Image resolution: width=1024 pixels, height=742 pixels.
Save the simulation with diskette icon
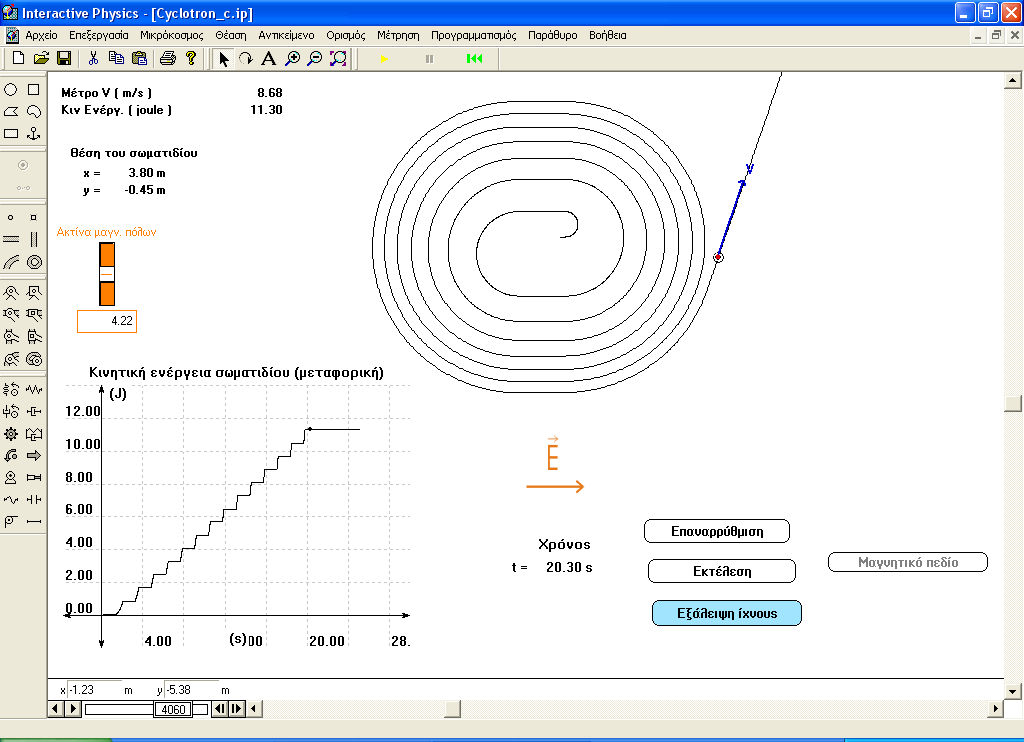point(64,58)
